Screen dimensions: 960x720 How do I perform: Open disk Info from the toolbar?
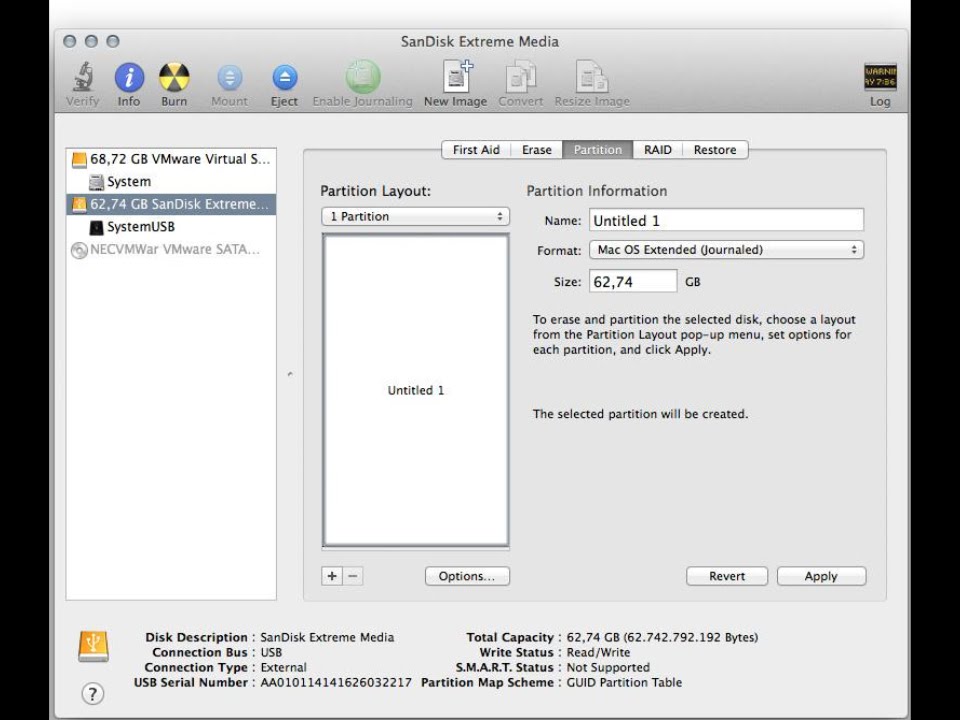129,77
